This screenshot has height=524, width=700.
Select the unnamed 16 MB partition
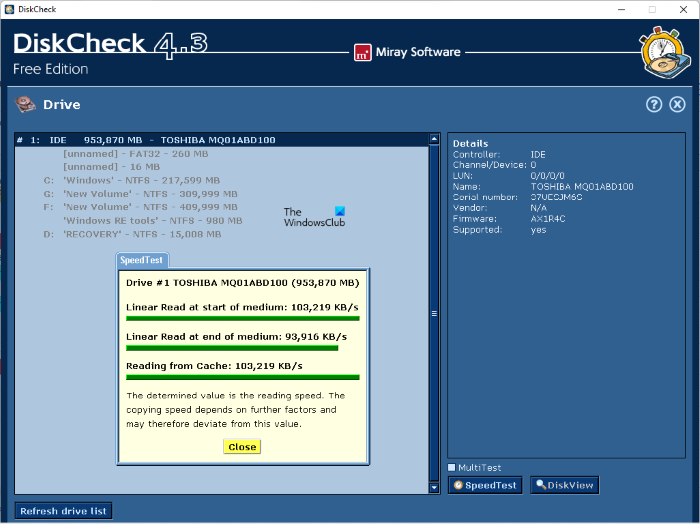pyautogui.click(x=111, y=167)
